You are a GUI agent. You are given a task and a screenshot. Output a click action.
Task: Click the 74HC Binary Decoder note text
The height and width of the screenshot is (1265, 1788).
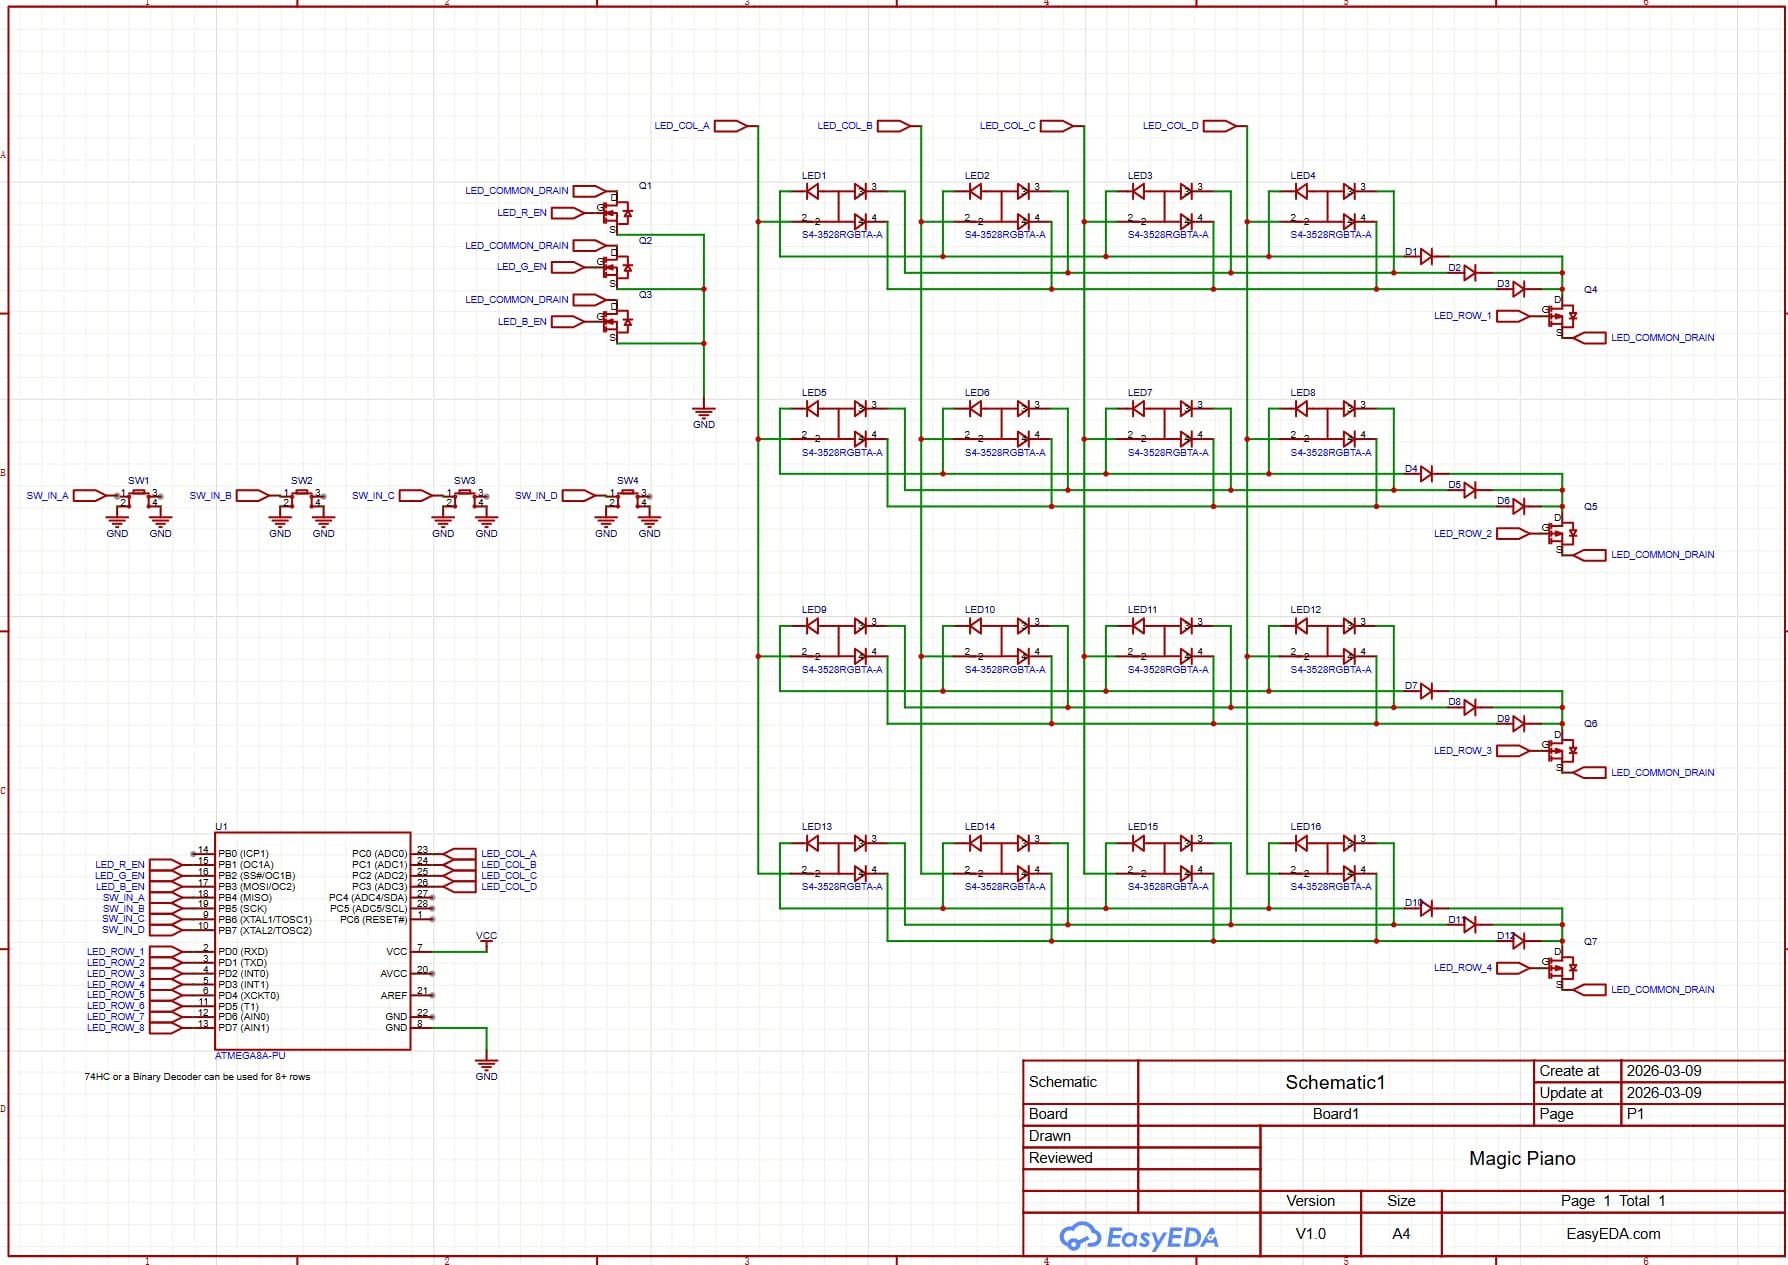click(x=197, y=1077)
